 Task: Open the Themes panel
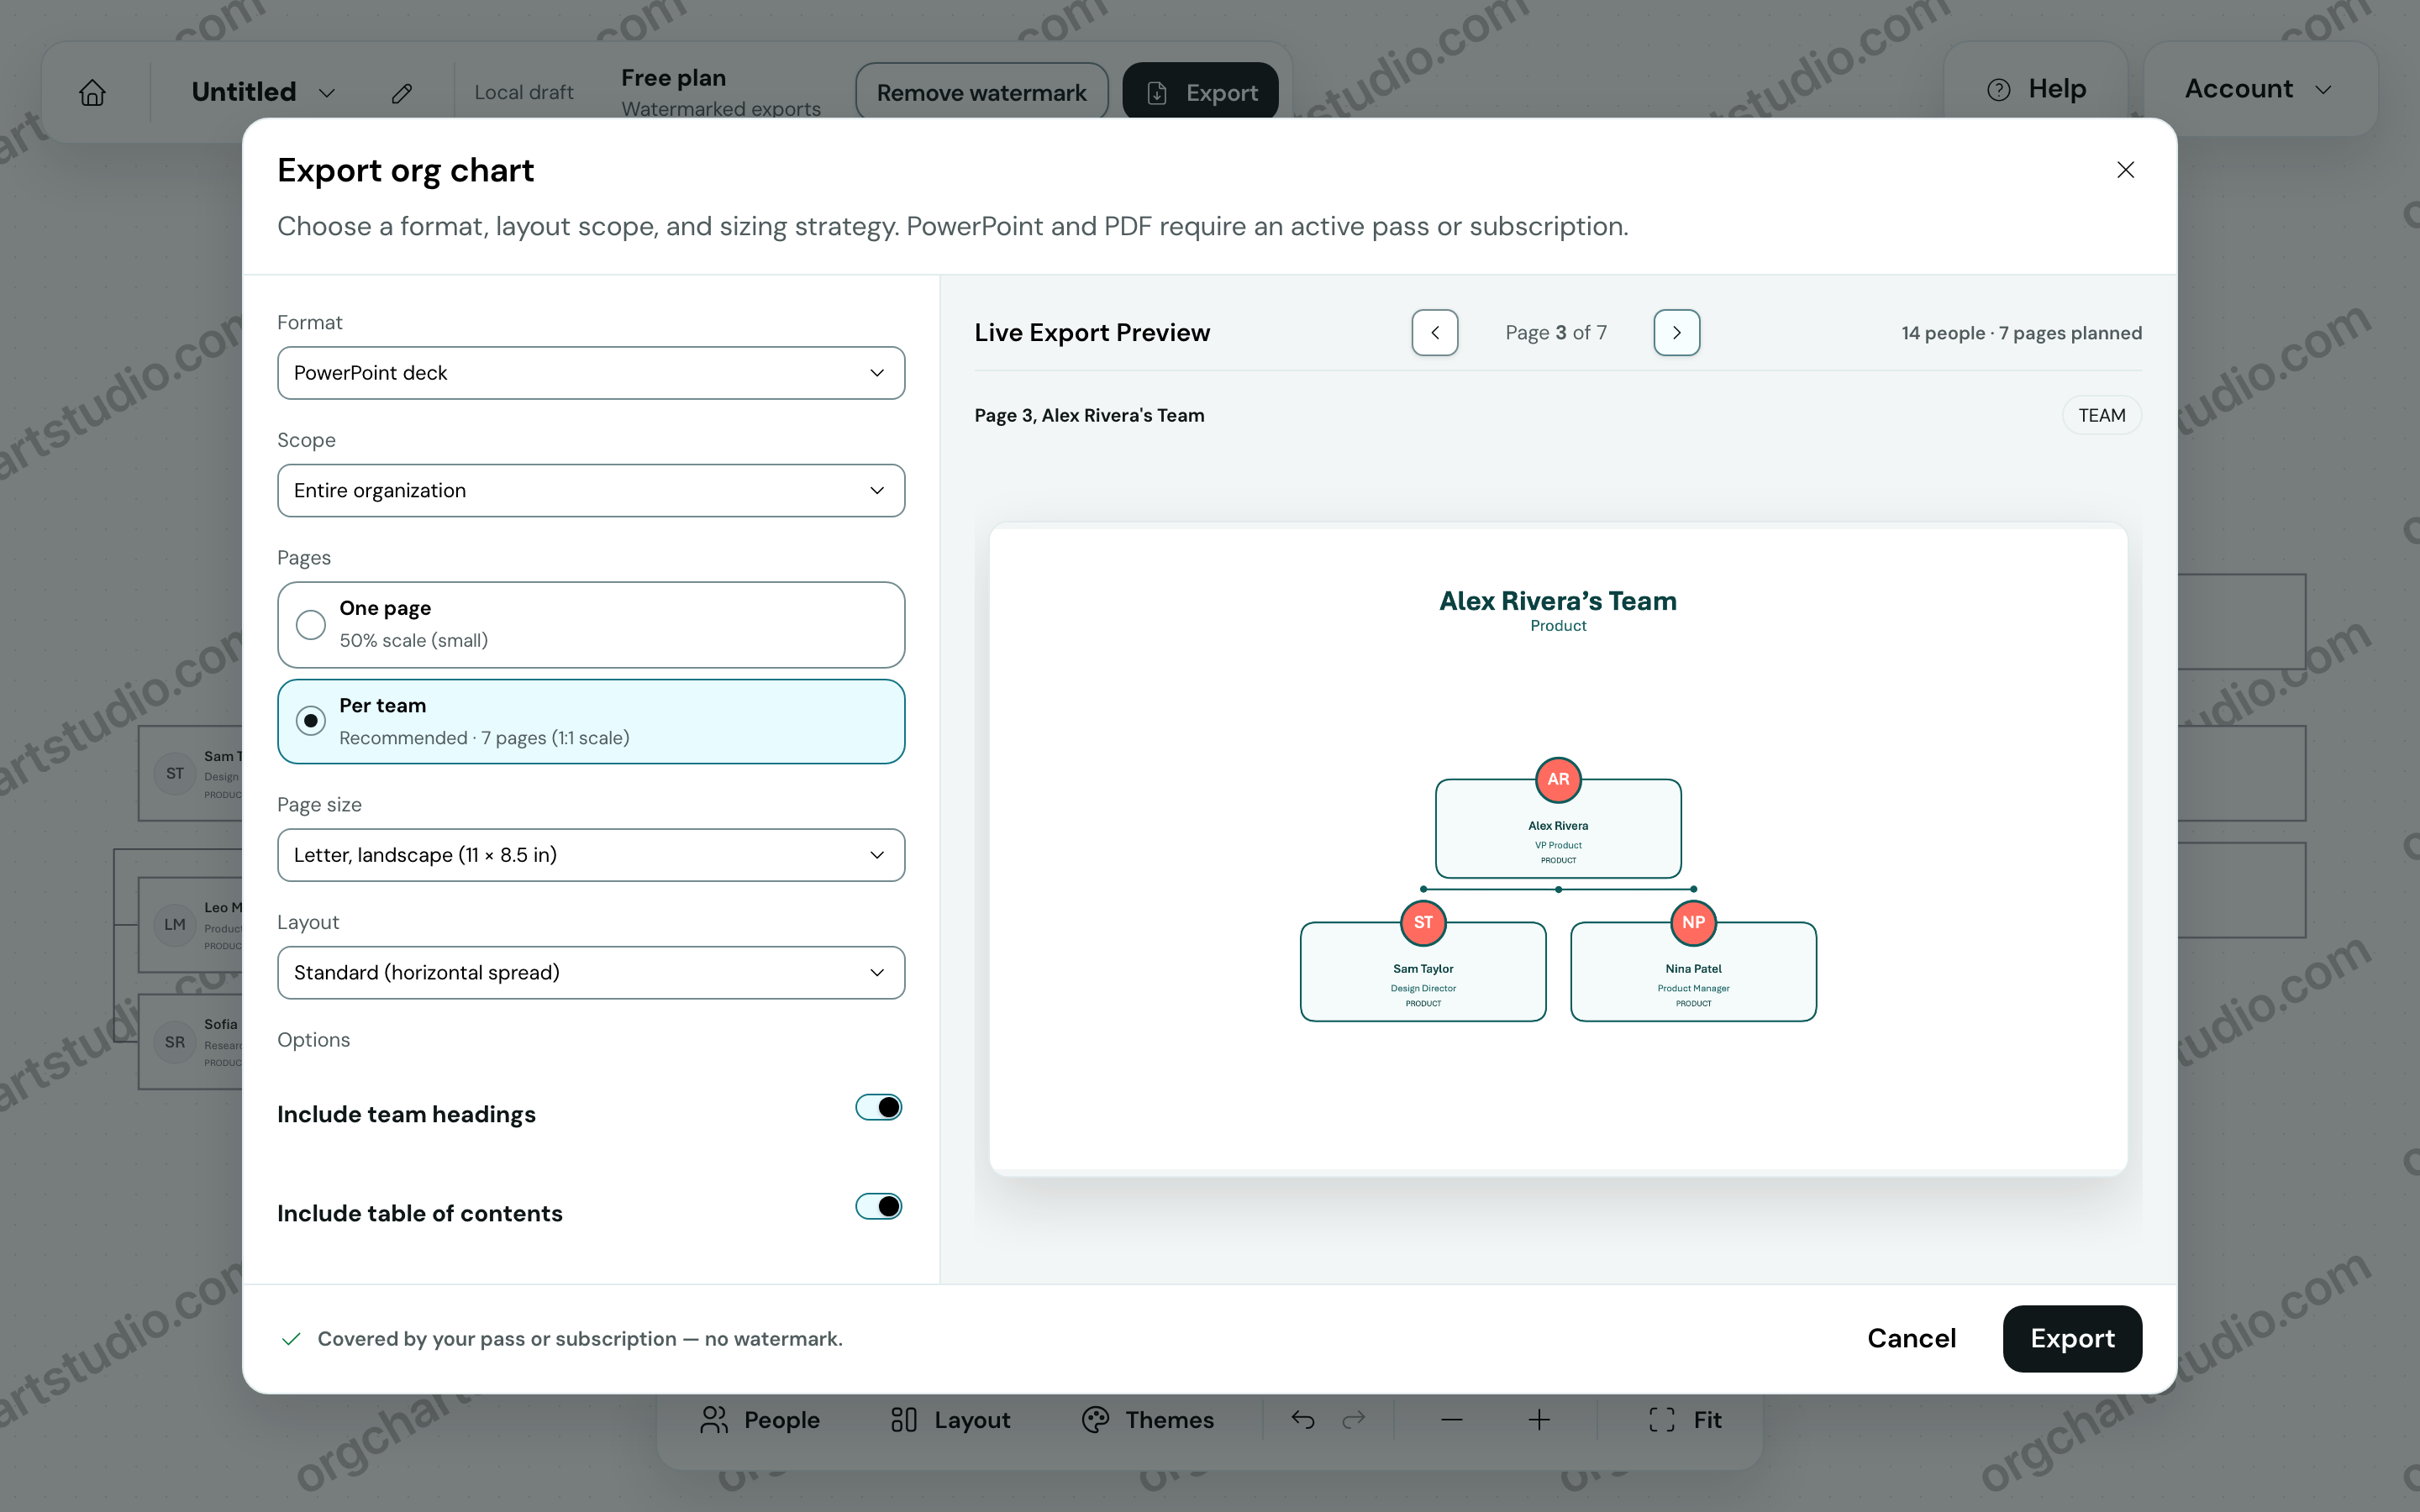1148,1419
